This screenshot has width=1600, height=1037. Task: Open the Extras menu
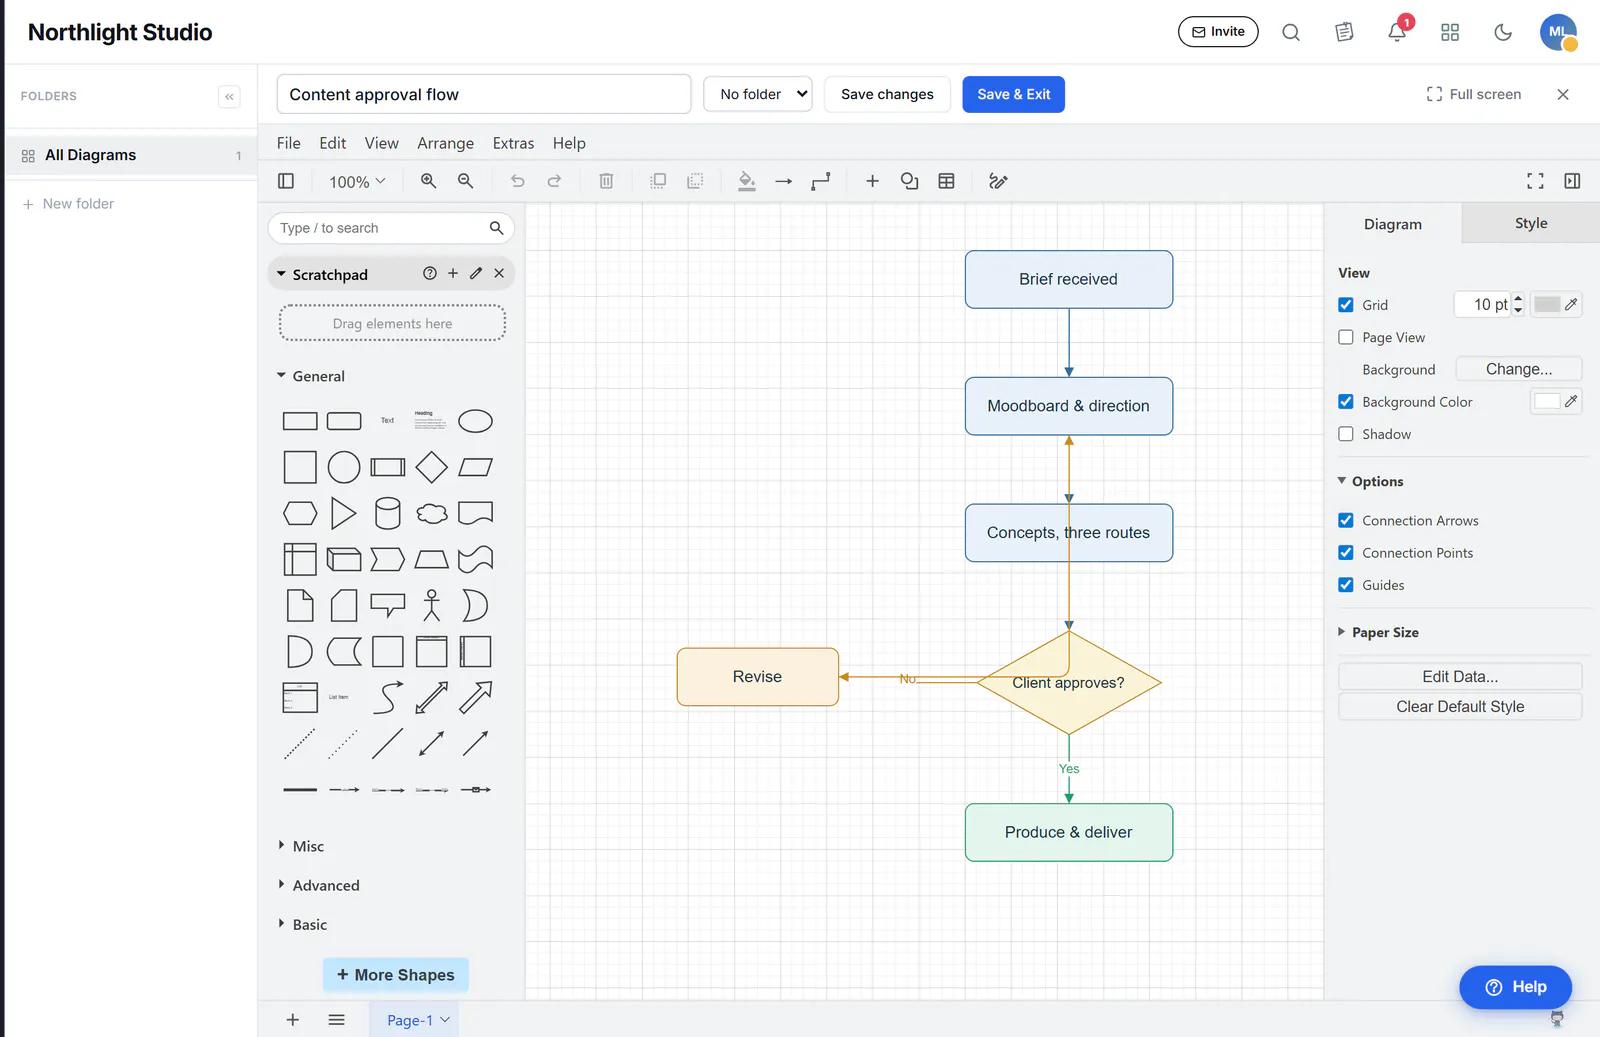point(513,143)
